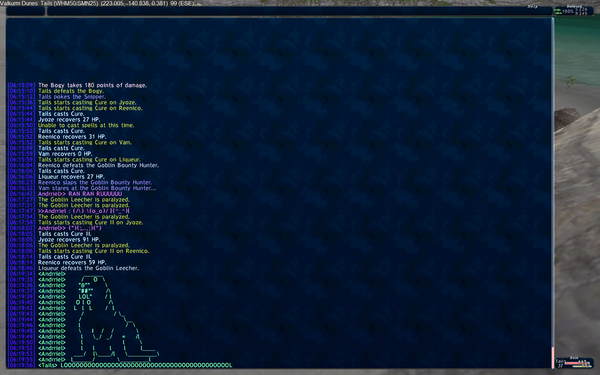Click the Valkurm Dunes title text
The height and width of the screenshot is (375, 600).
pyautogui.click(x=19, y=3)
